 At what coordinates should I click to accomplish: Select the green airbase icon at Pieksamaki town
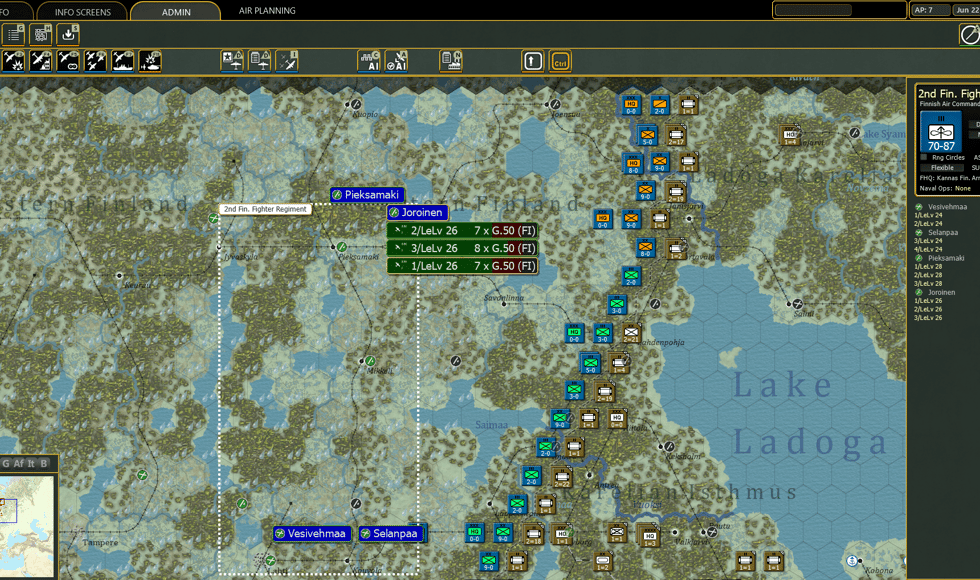click(342, 247)
